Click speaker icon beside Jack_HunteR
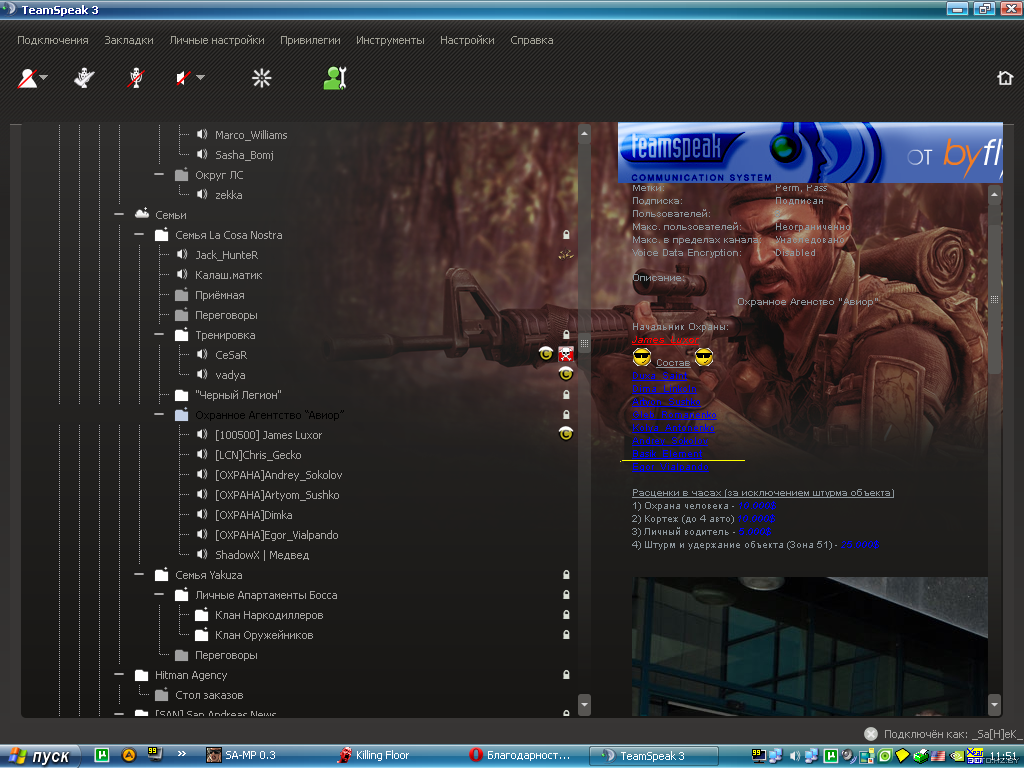This screenshot has width=1024, height=768. click(182, 255)
